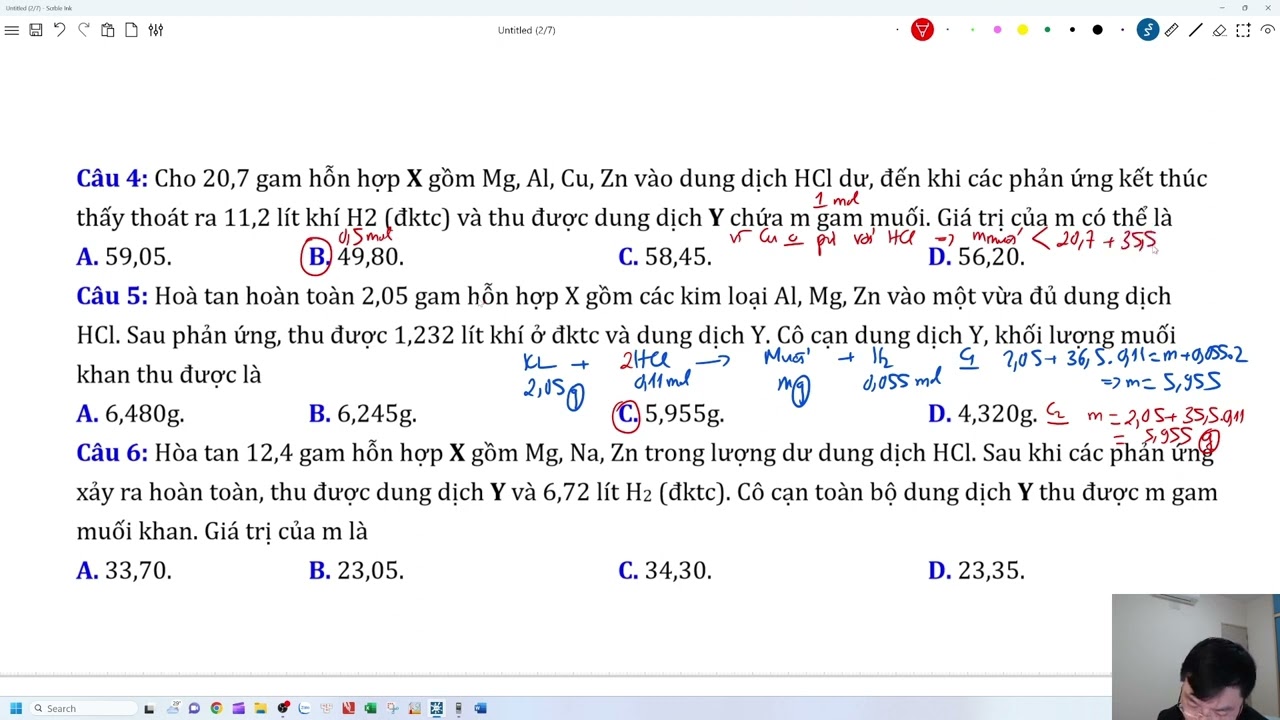1280x720 pixels.
Task: Open the settings sliders icon
Action: pos(156,30)
